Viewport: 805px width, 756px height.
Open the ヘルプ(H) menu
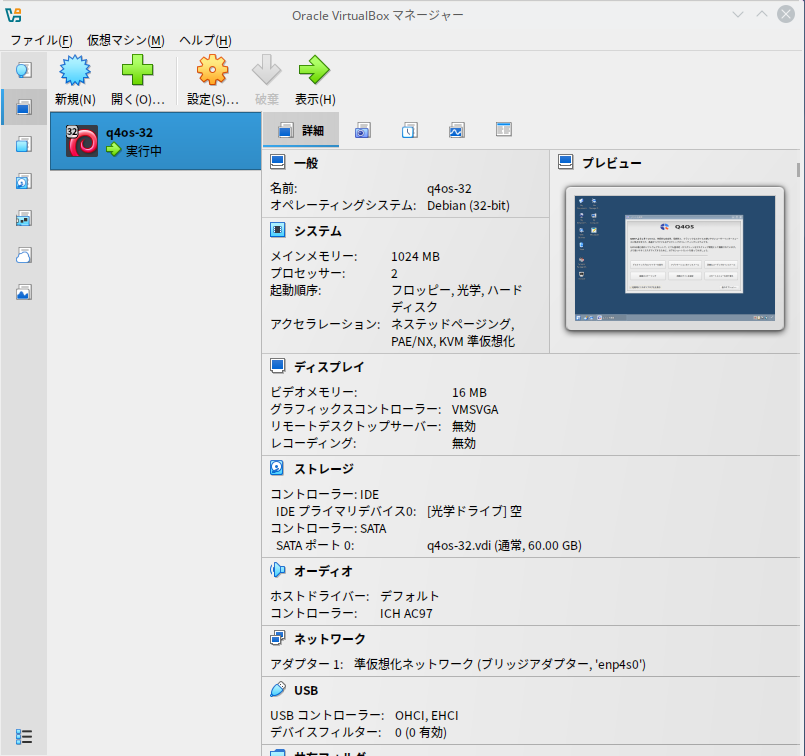(205, 40)
